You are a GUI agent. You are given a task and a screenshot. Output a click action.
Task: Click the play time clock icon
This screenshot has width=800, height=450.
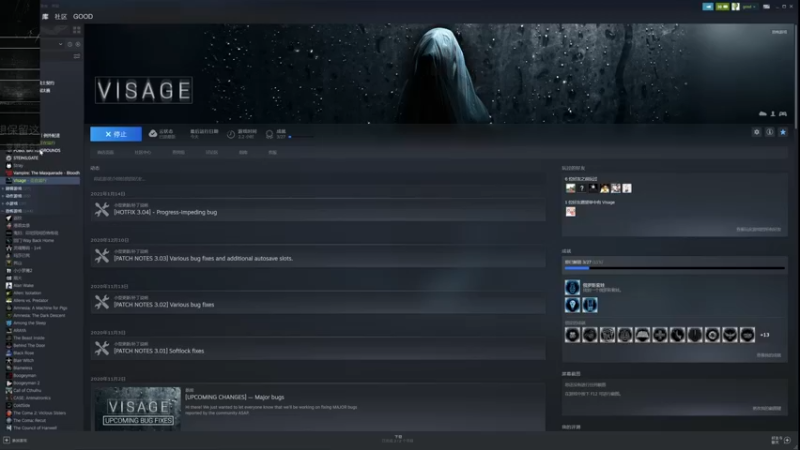coord(231,134)
